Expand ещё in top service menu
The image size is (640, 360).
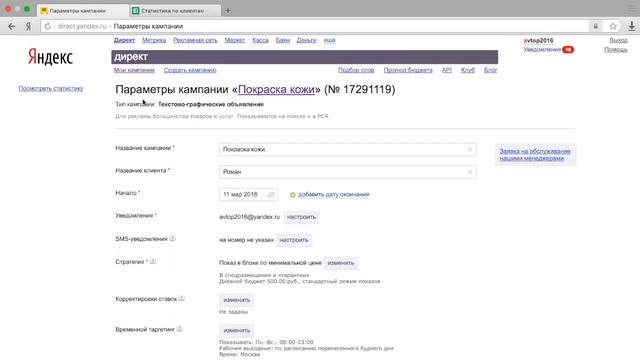point(329,40)
